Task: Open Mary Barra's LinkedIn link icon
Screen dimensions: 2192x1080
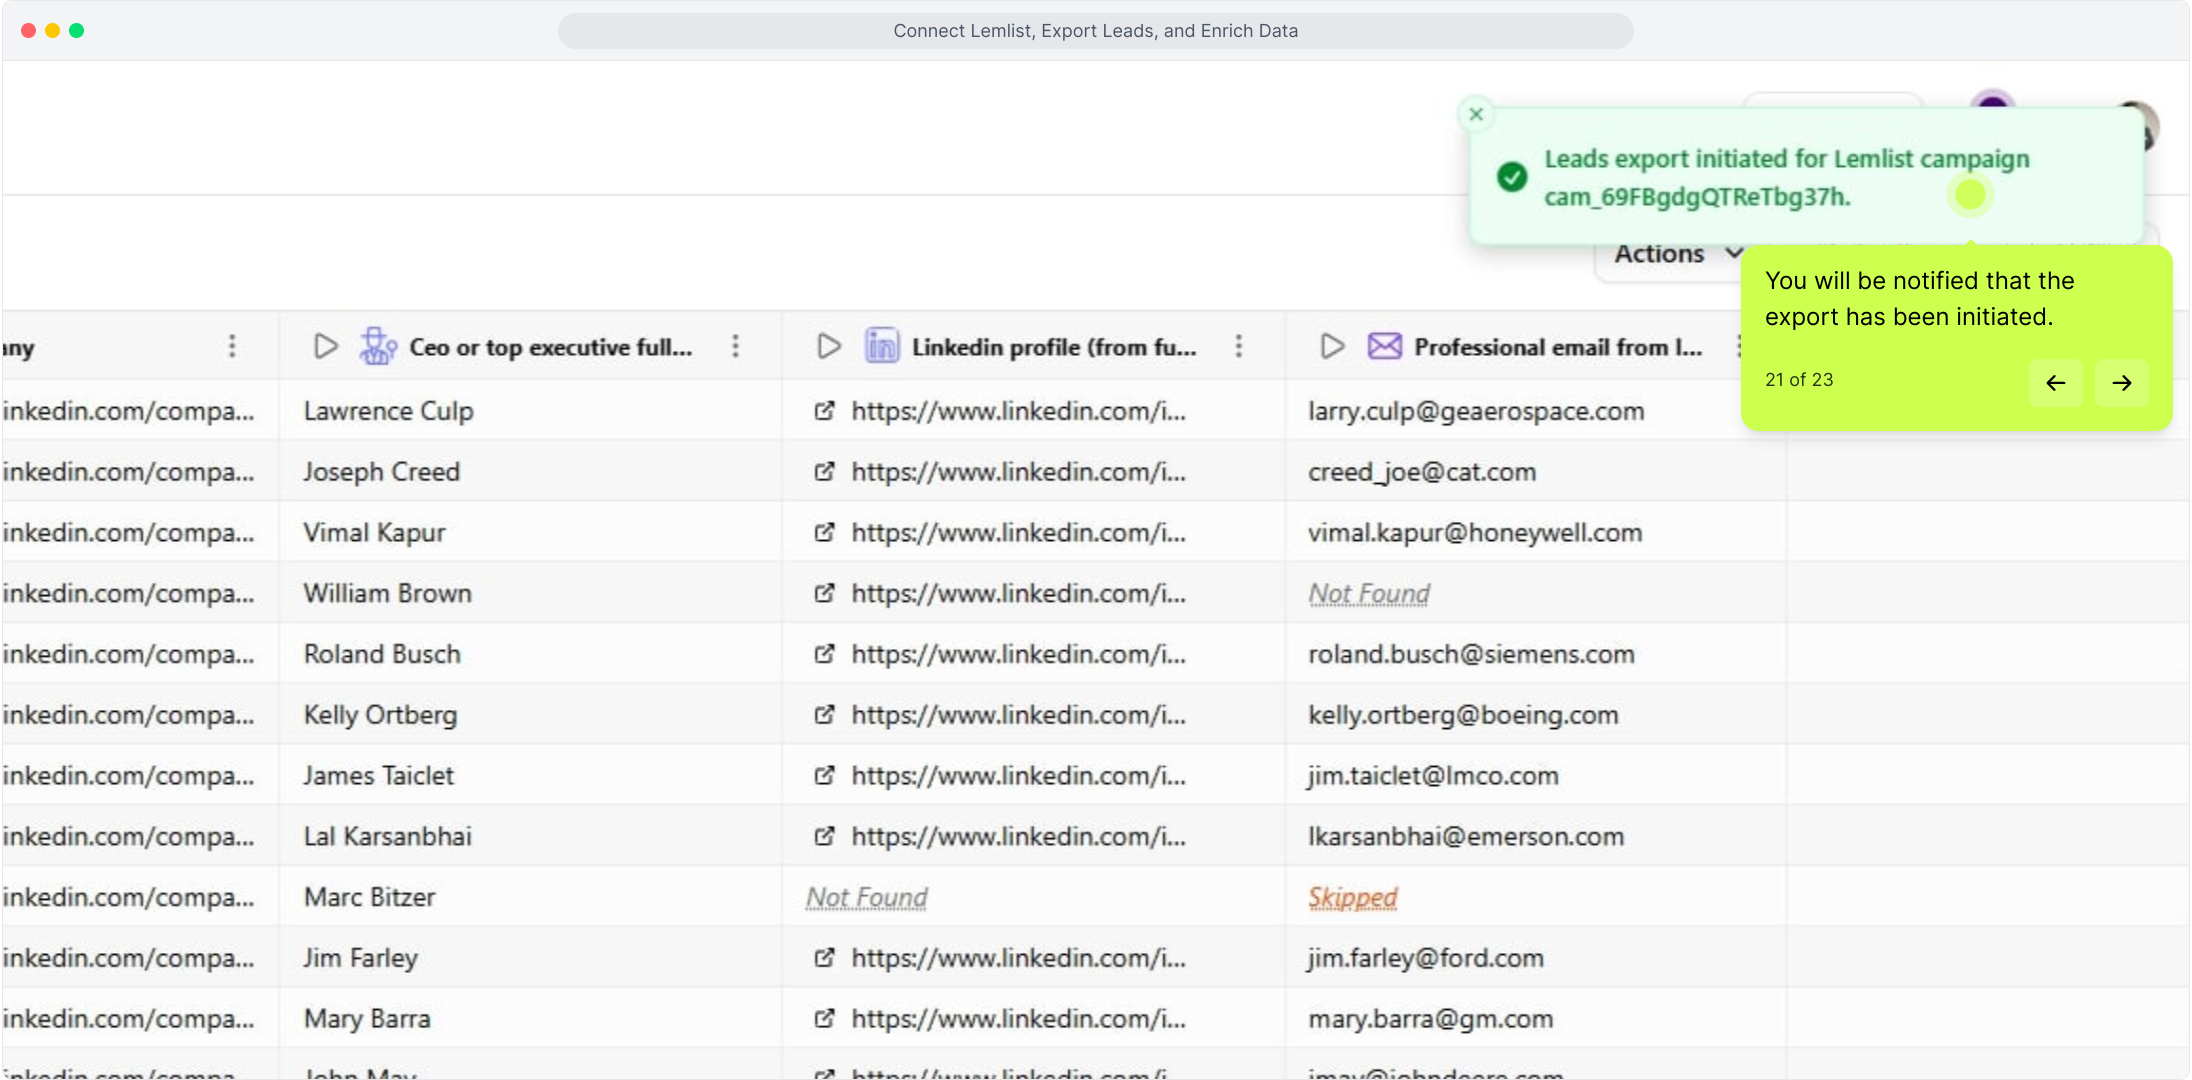Action: (x=824, y=1018)
